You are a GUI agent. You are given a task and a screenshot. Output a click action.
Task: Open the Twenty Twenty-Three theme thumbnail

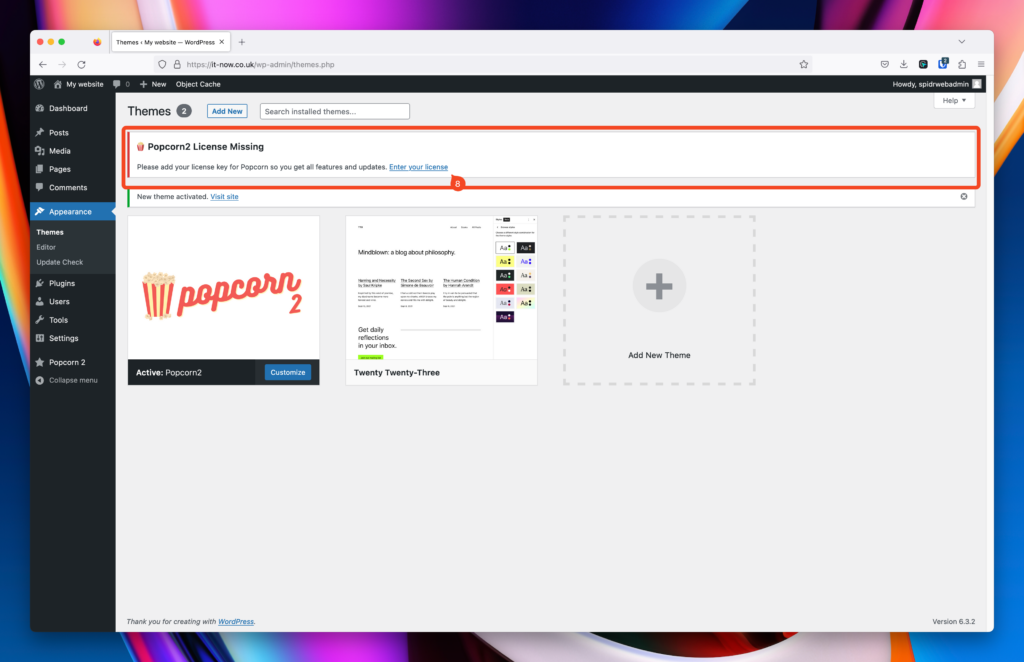[441, 288]
